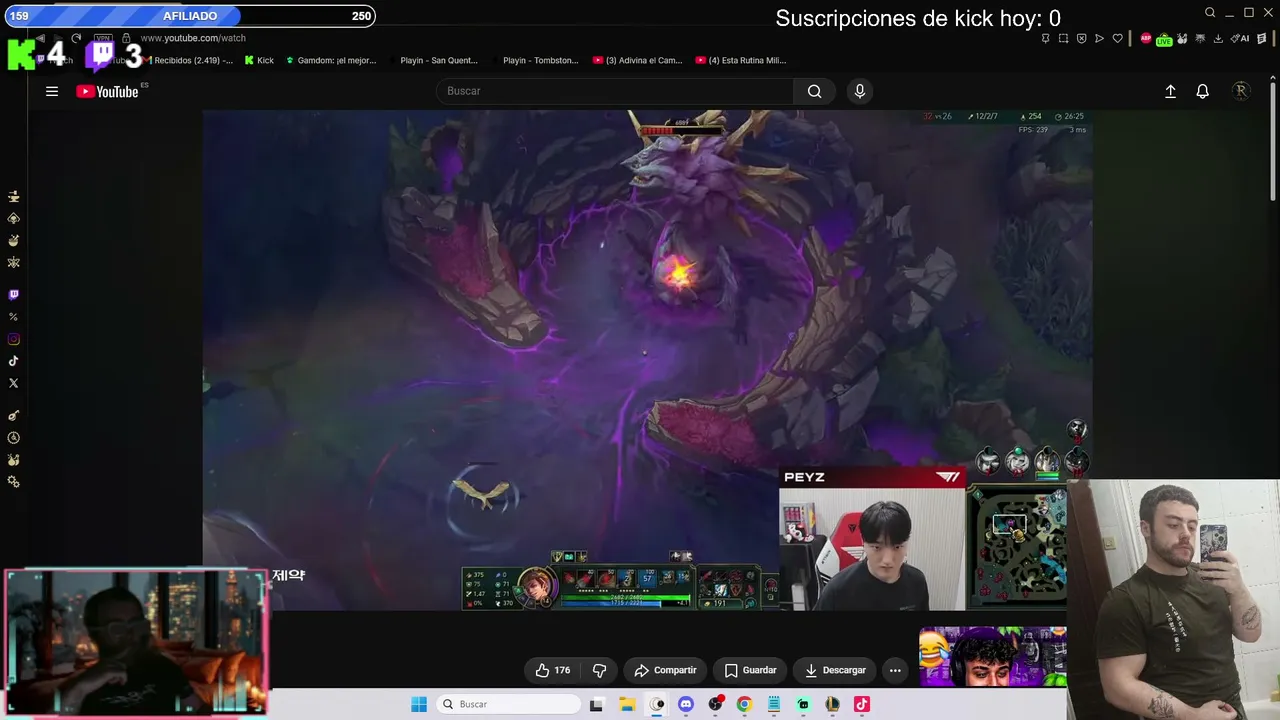
Task: Open Instagram in the browser sidebar
Action: (x=14, y=339)
